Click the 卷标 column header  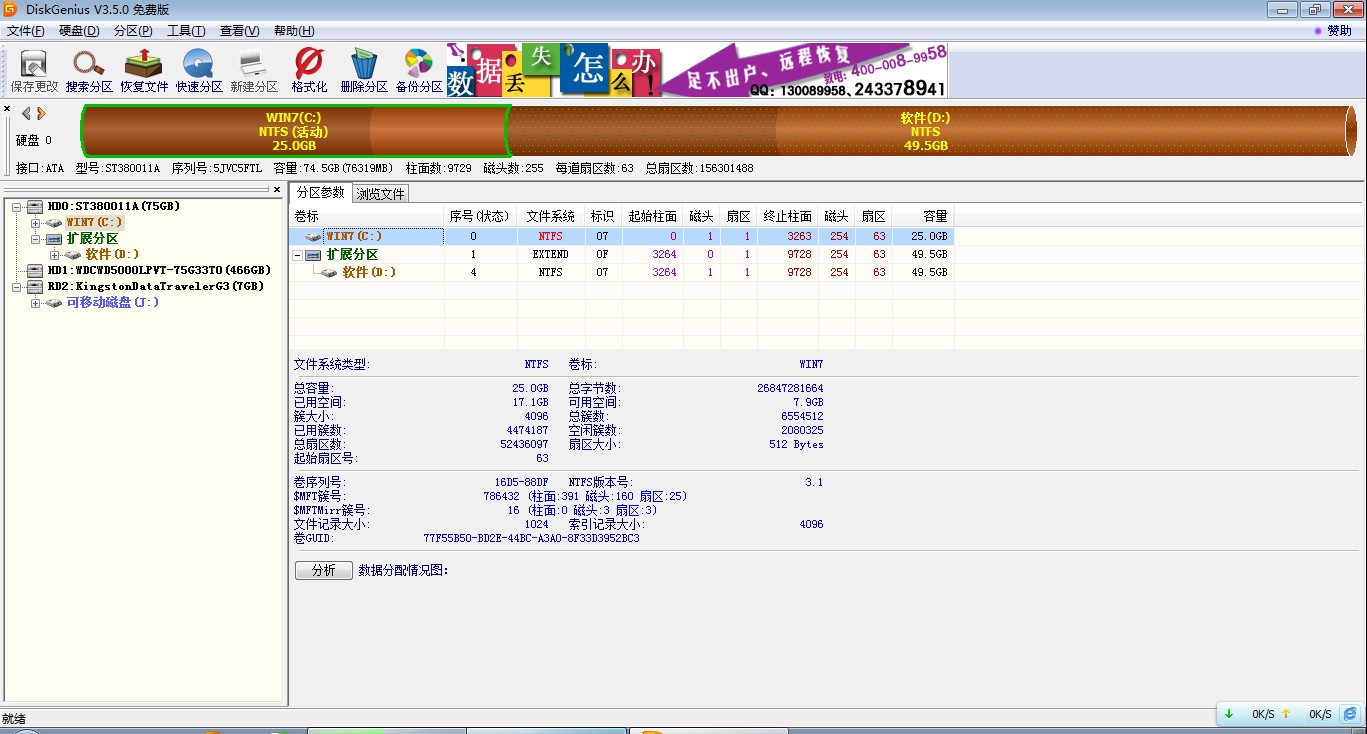[367, 216]
